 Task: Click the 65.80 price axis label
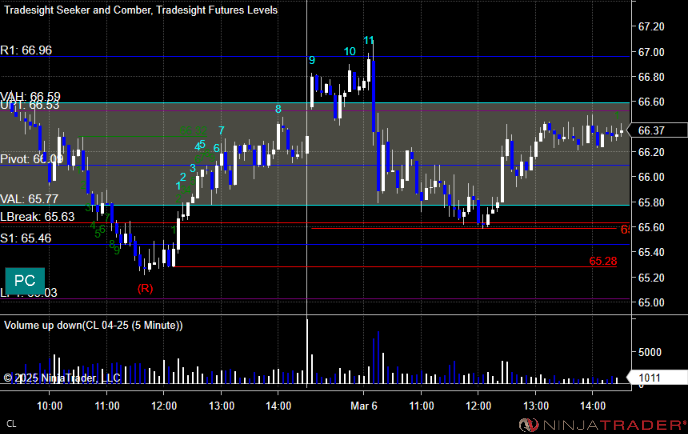coord(651,202)
